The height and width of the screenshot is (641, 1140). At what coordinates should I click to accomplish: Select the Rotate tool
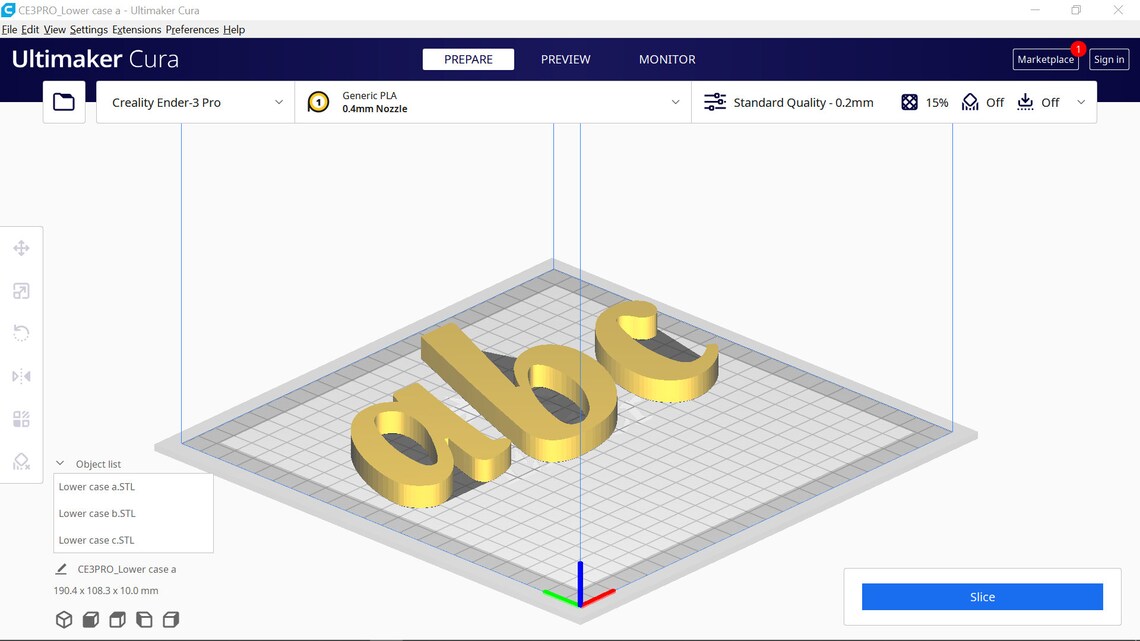(x=21, y=333)
